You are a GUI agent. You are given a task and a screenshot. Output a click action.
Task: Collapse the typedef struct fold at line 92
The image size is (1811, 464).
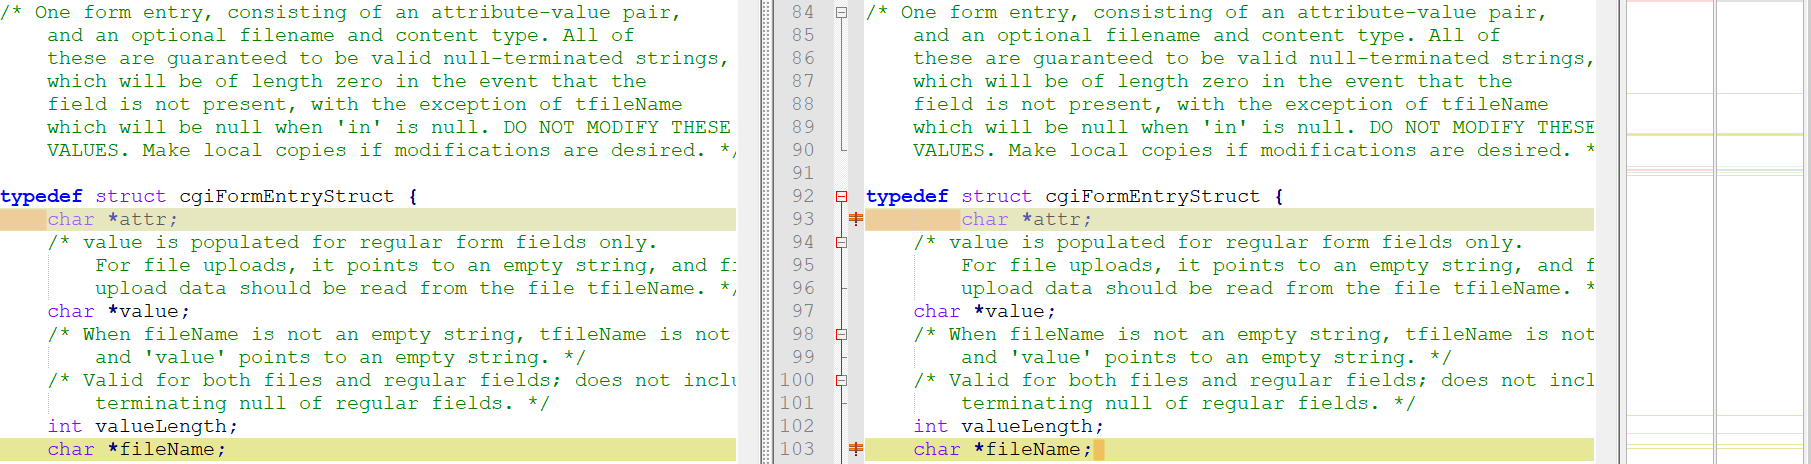[841, 197]
